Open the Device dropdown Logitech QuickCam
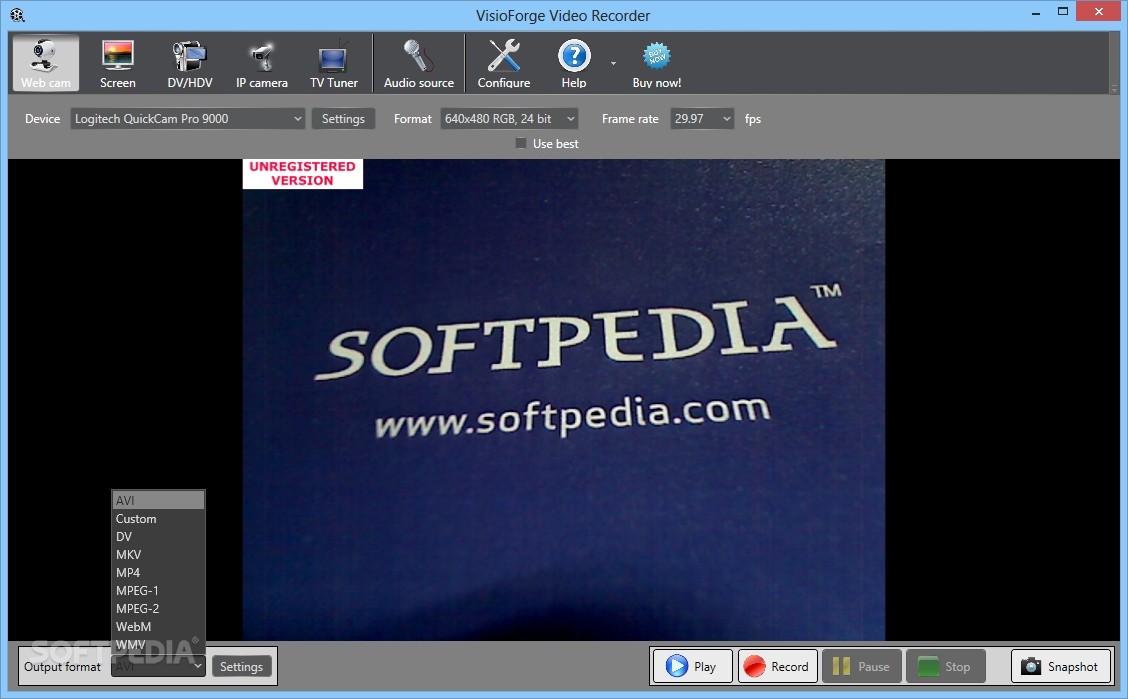Viewport: 1128px width, 699px height. coord(187,119)
